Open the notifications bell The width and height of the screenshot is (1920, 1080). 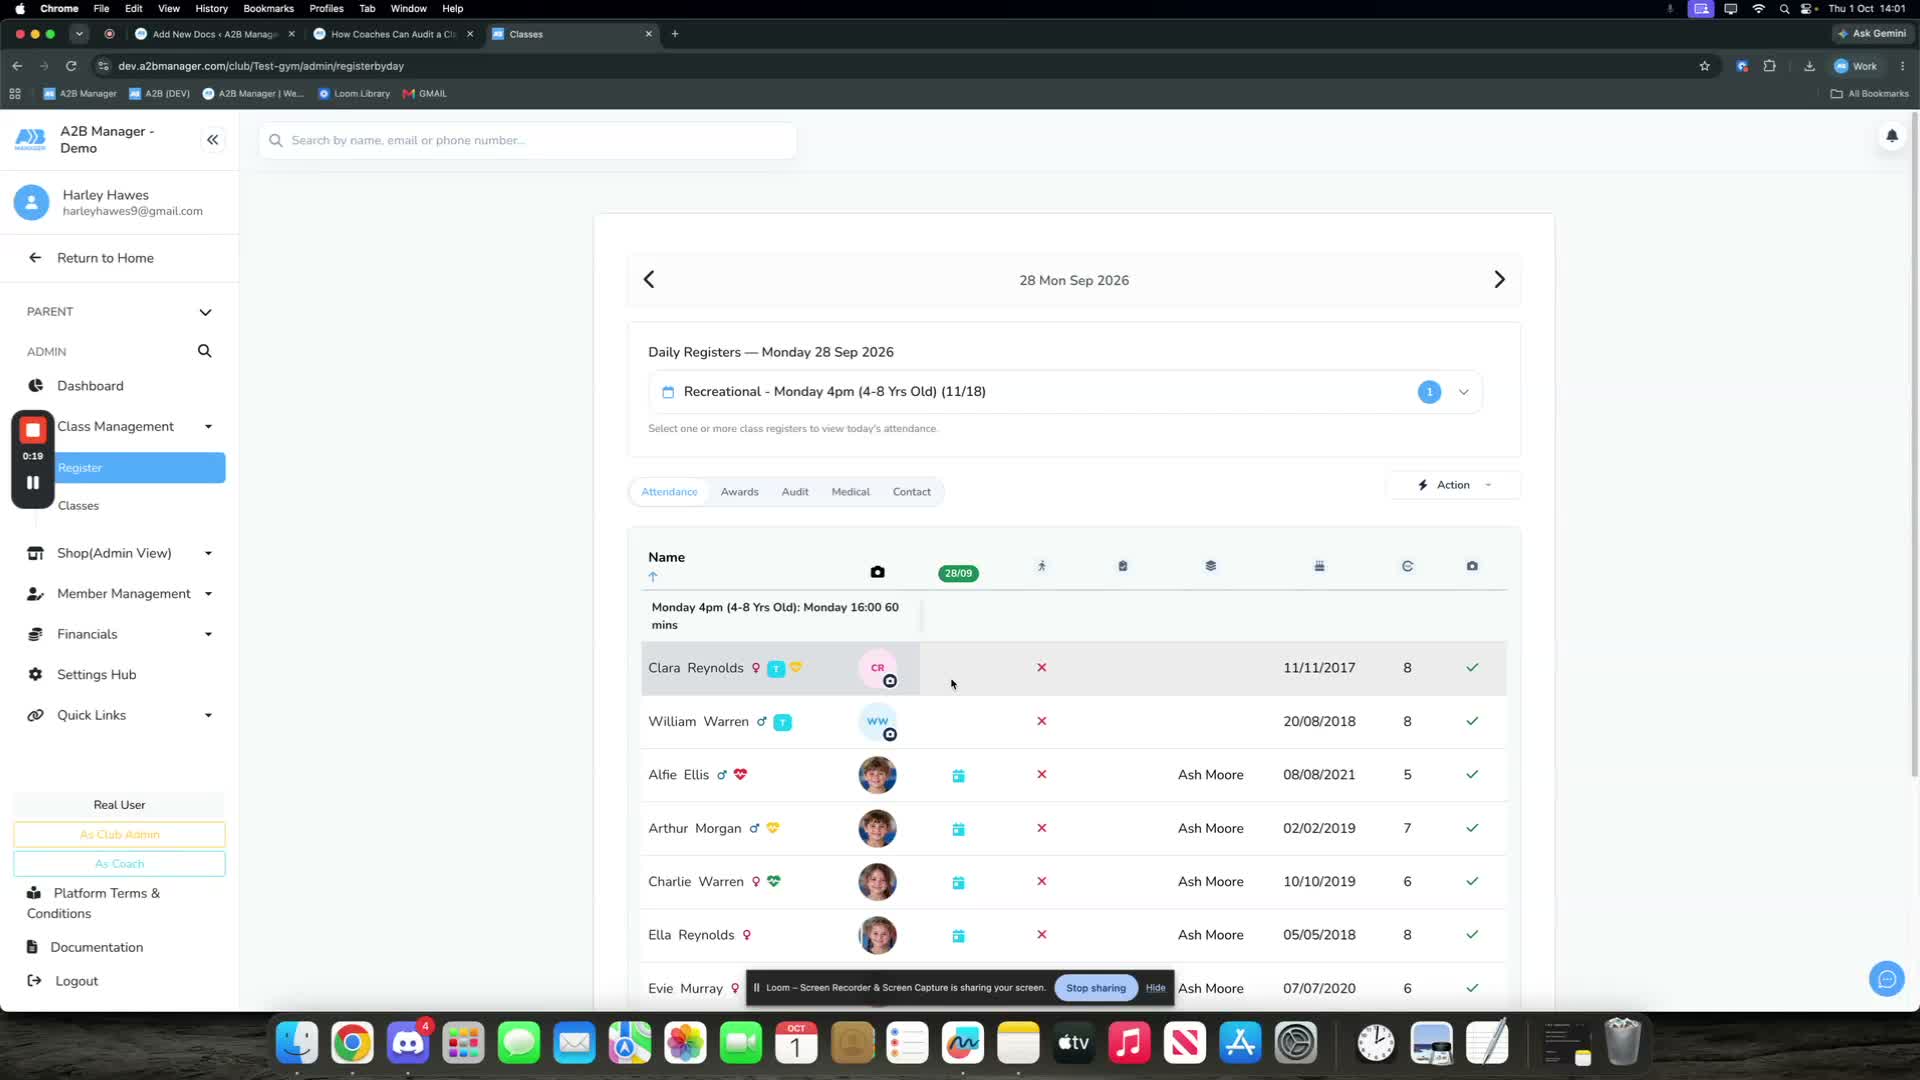point(1891,136)
